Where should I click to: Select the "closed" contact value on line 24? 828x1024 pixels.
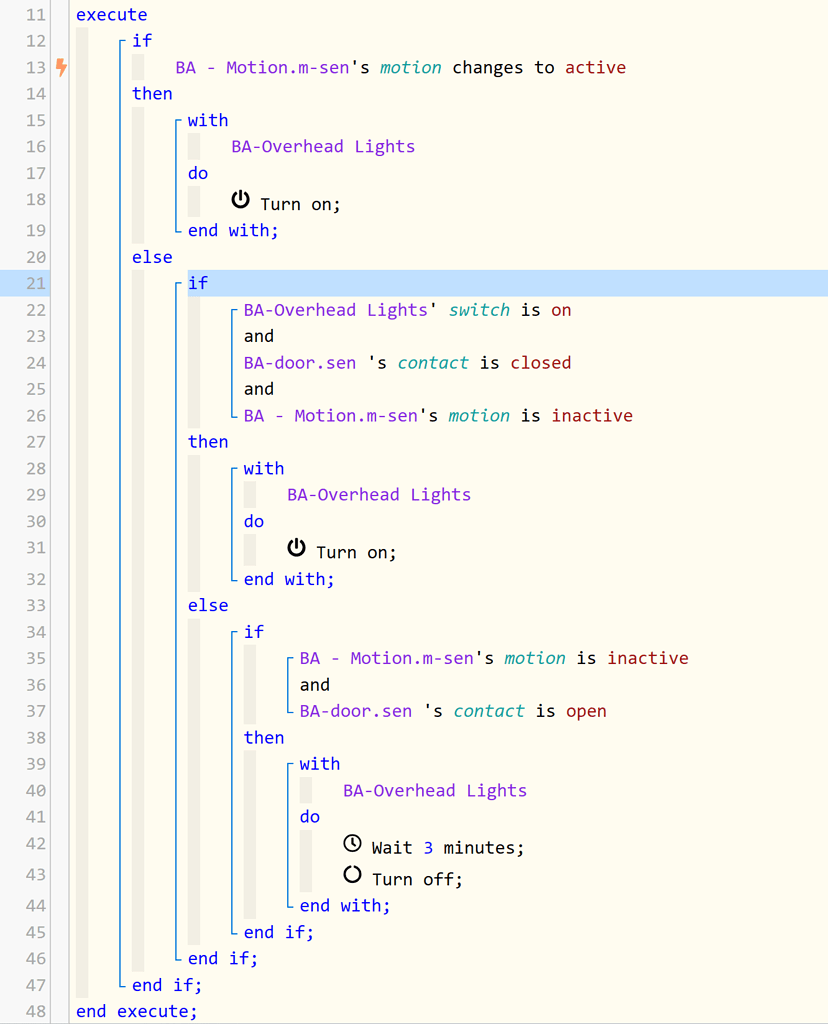(540, 362)
